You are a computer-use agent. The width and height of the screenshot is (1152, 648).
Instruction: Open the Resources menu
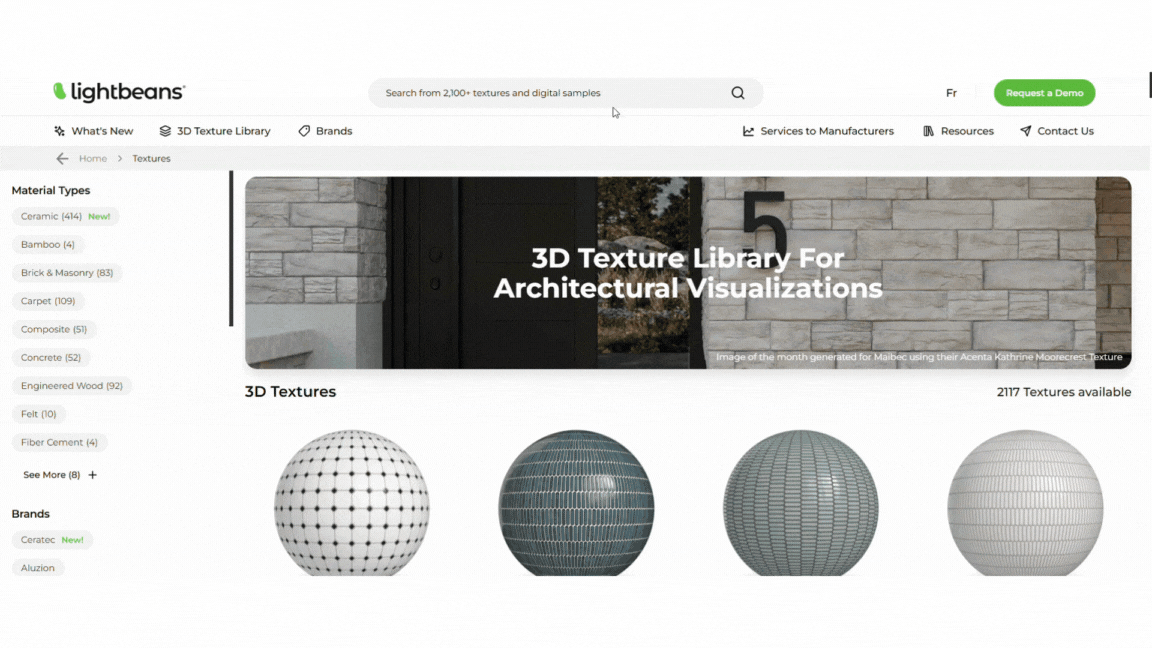pyautogui.click(x=958, y=132)
